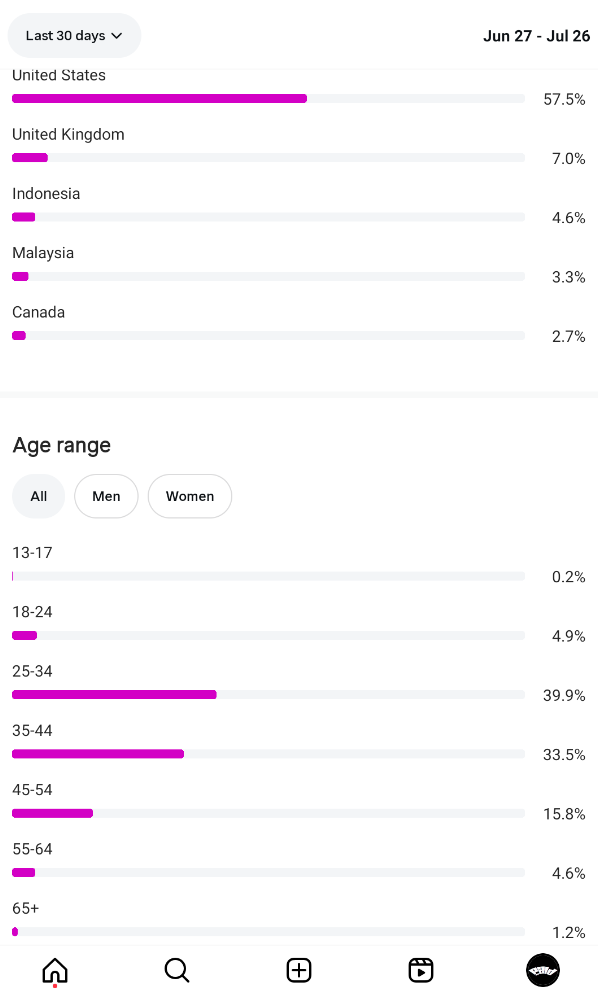
Task: Click the 45-54 age group label
Action: [32, 790]
